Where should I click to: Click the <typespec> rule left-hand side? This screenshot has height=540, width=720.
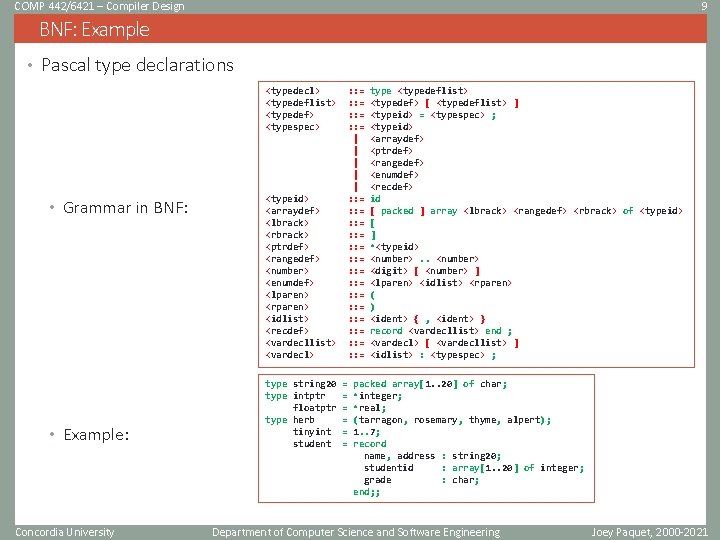pyautogui.click(x=292, y=127)
